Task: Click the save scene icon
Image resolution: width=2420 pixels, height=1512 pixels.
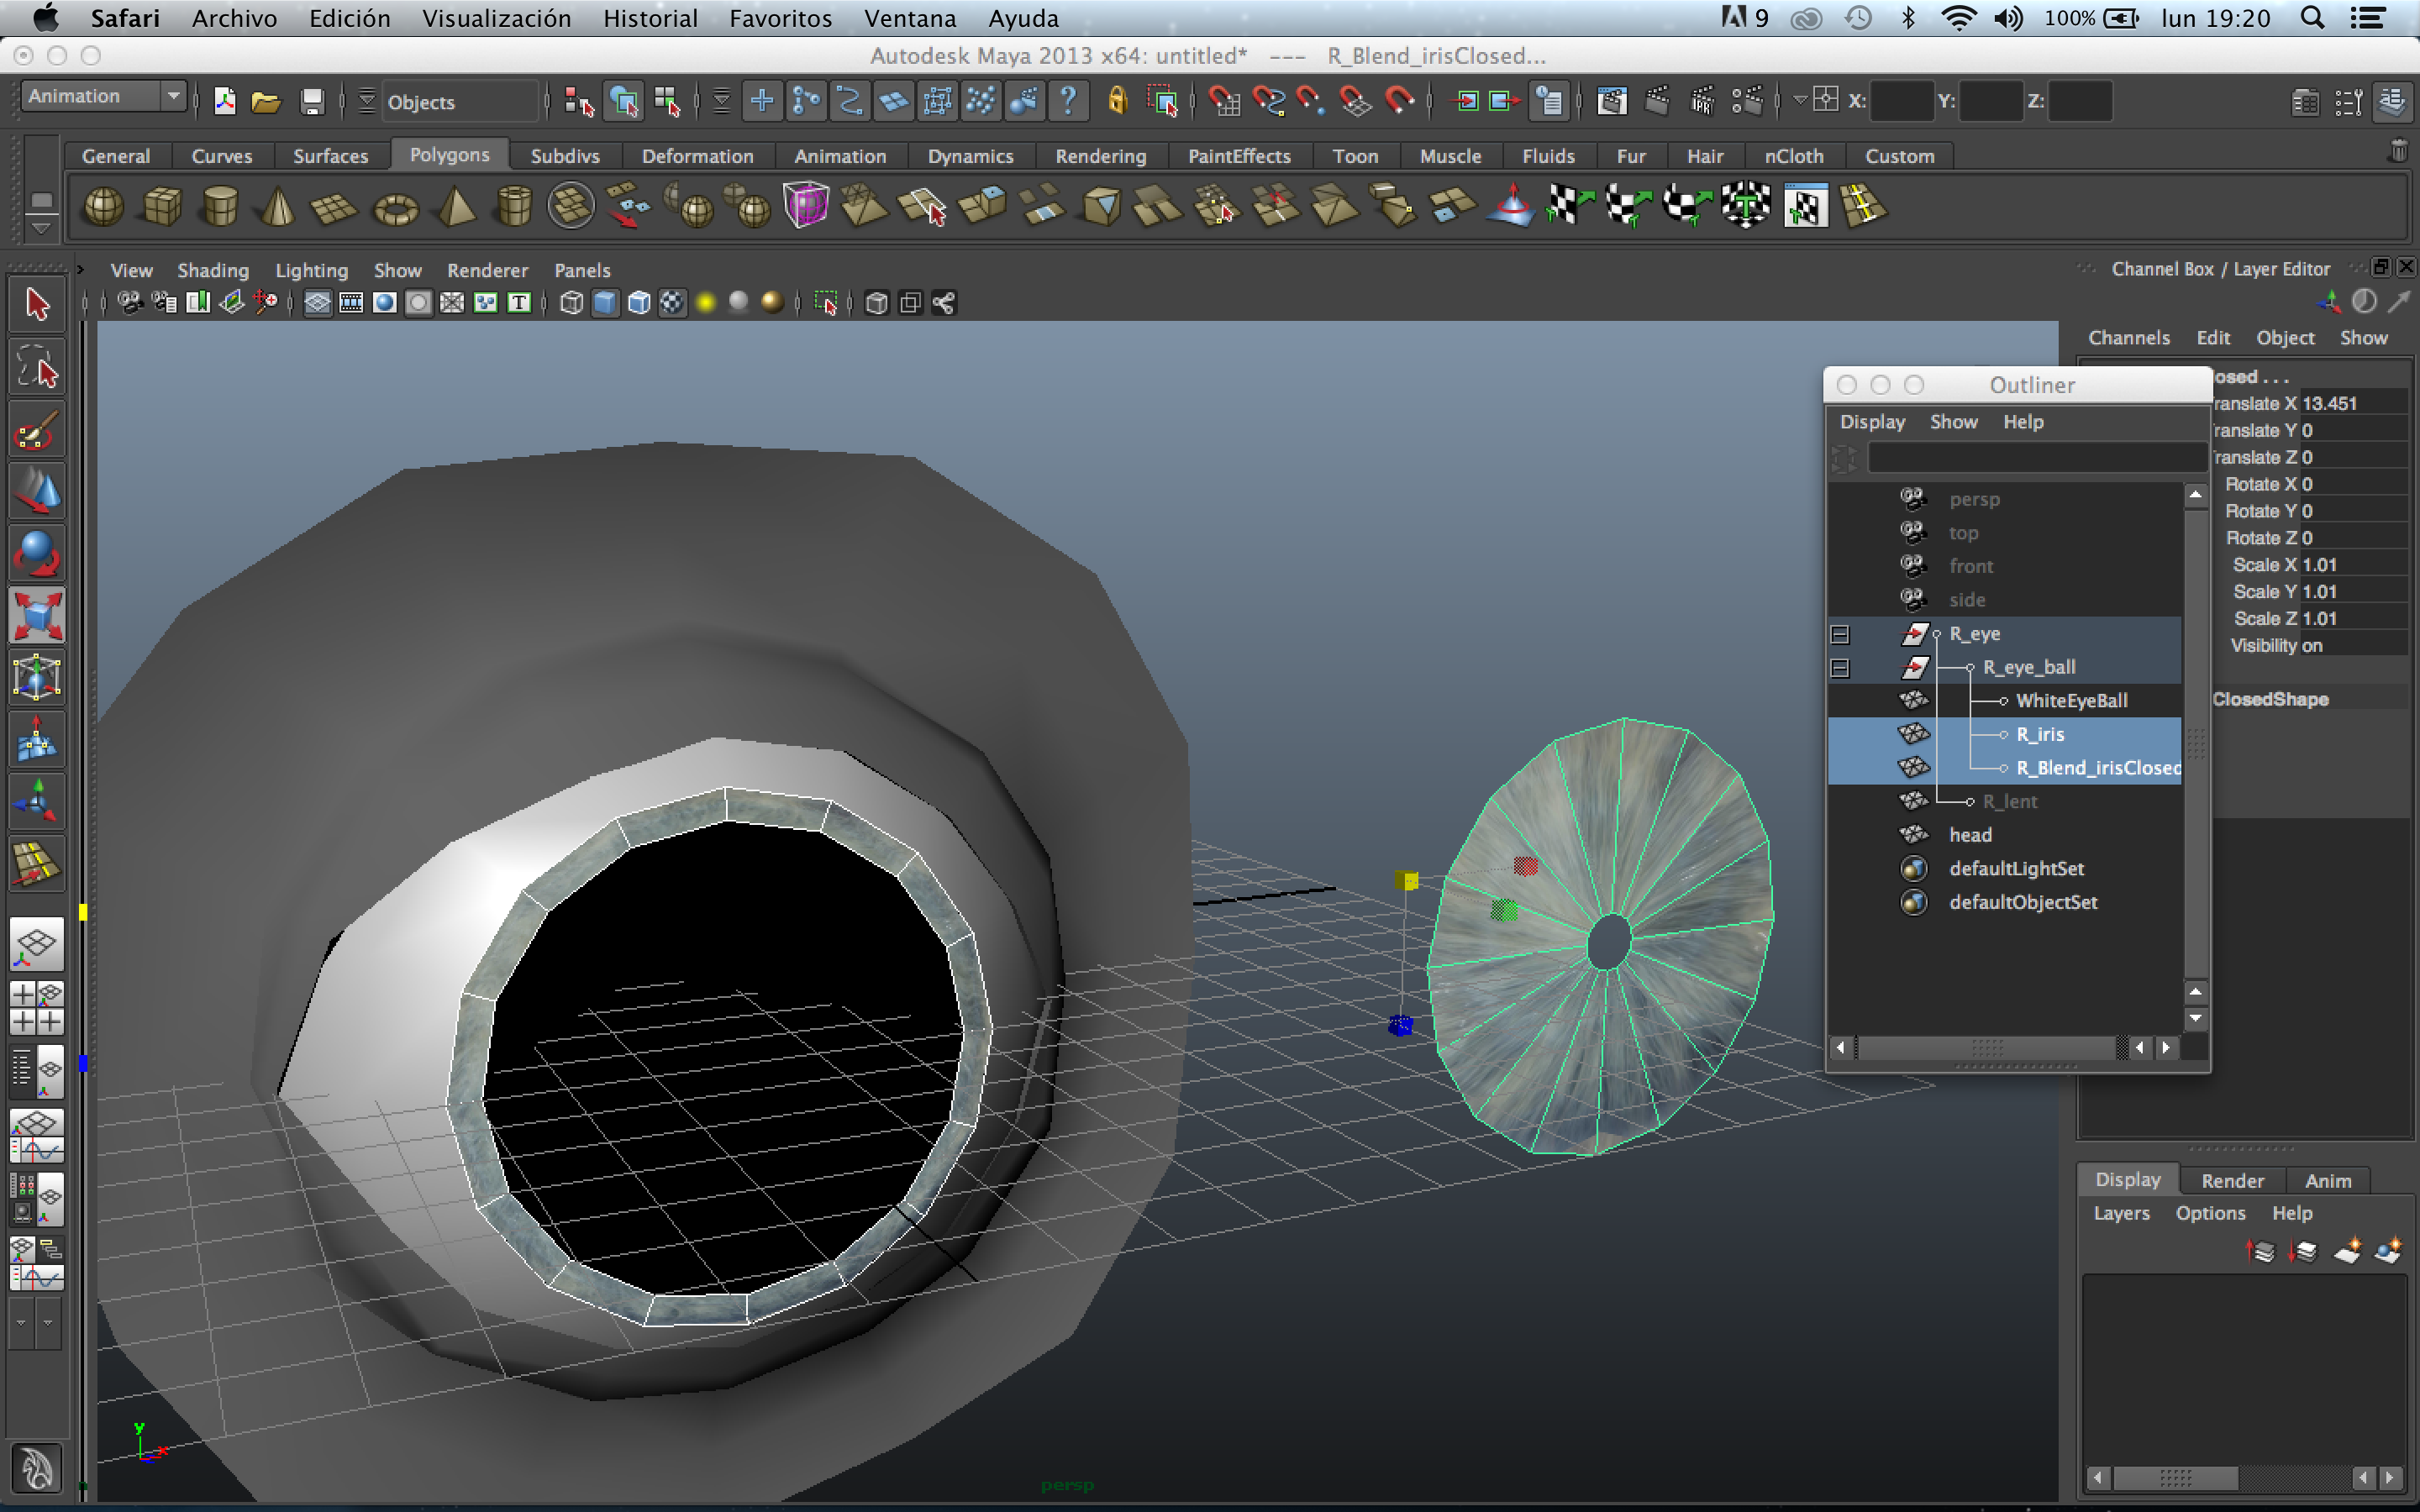Action: 312,102
